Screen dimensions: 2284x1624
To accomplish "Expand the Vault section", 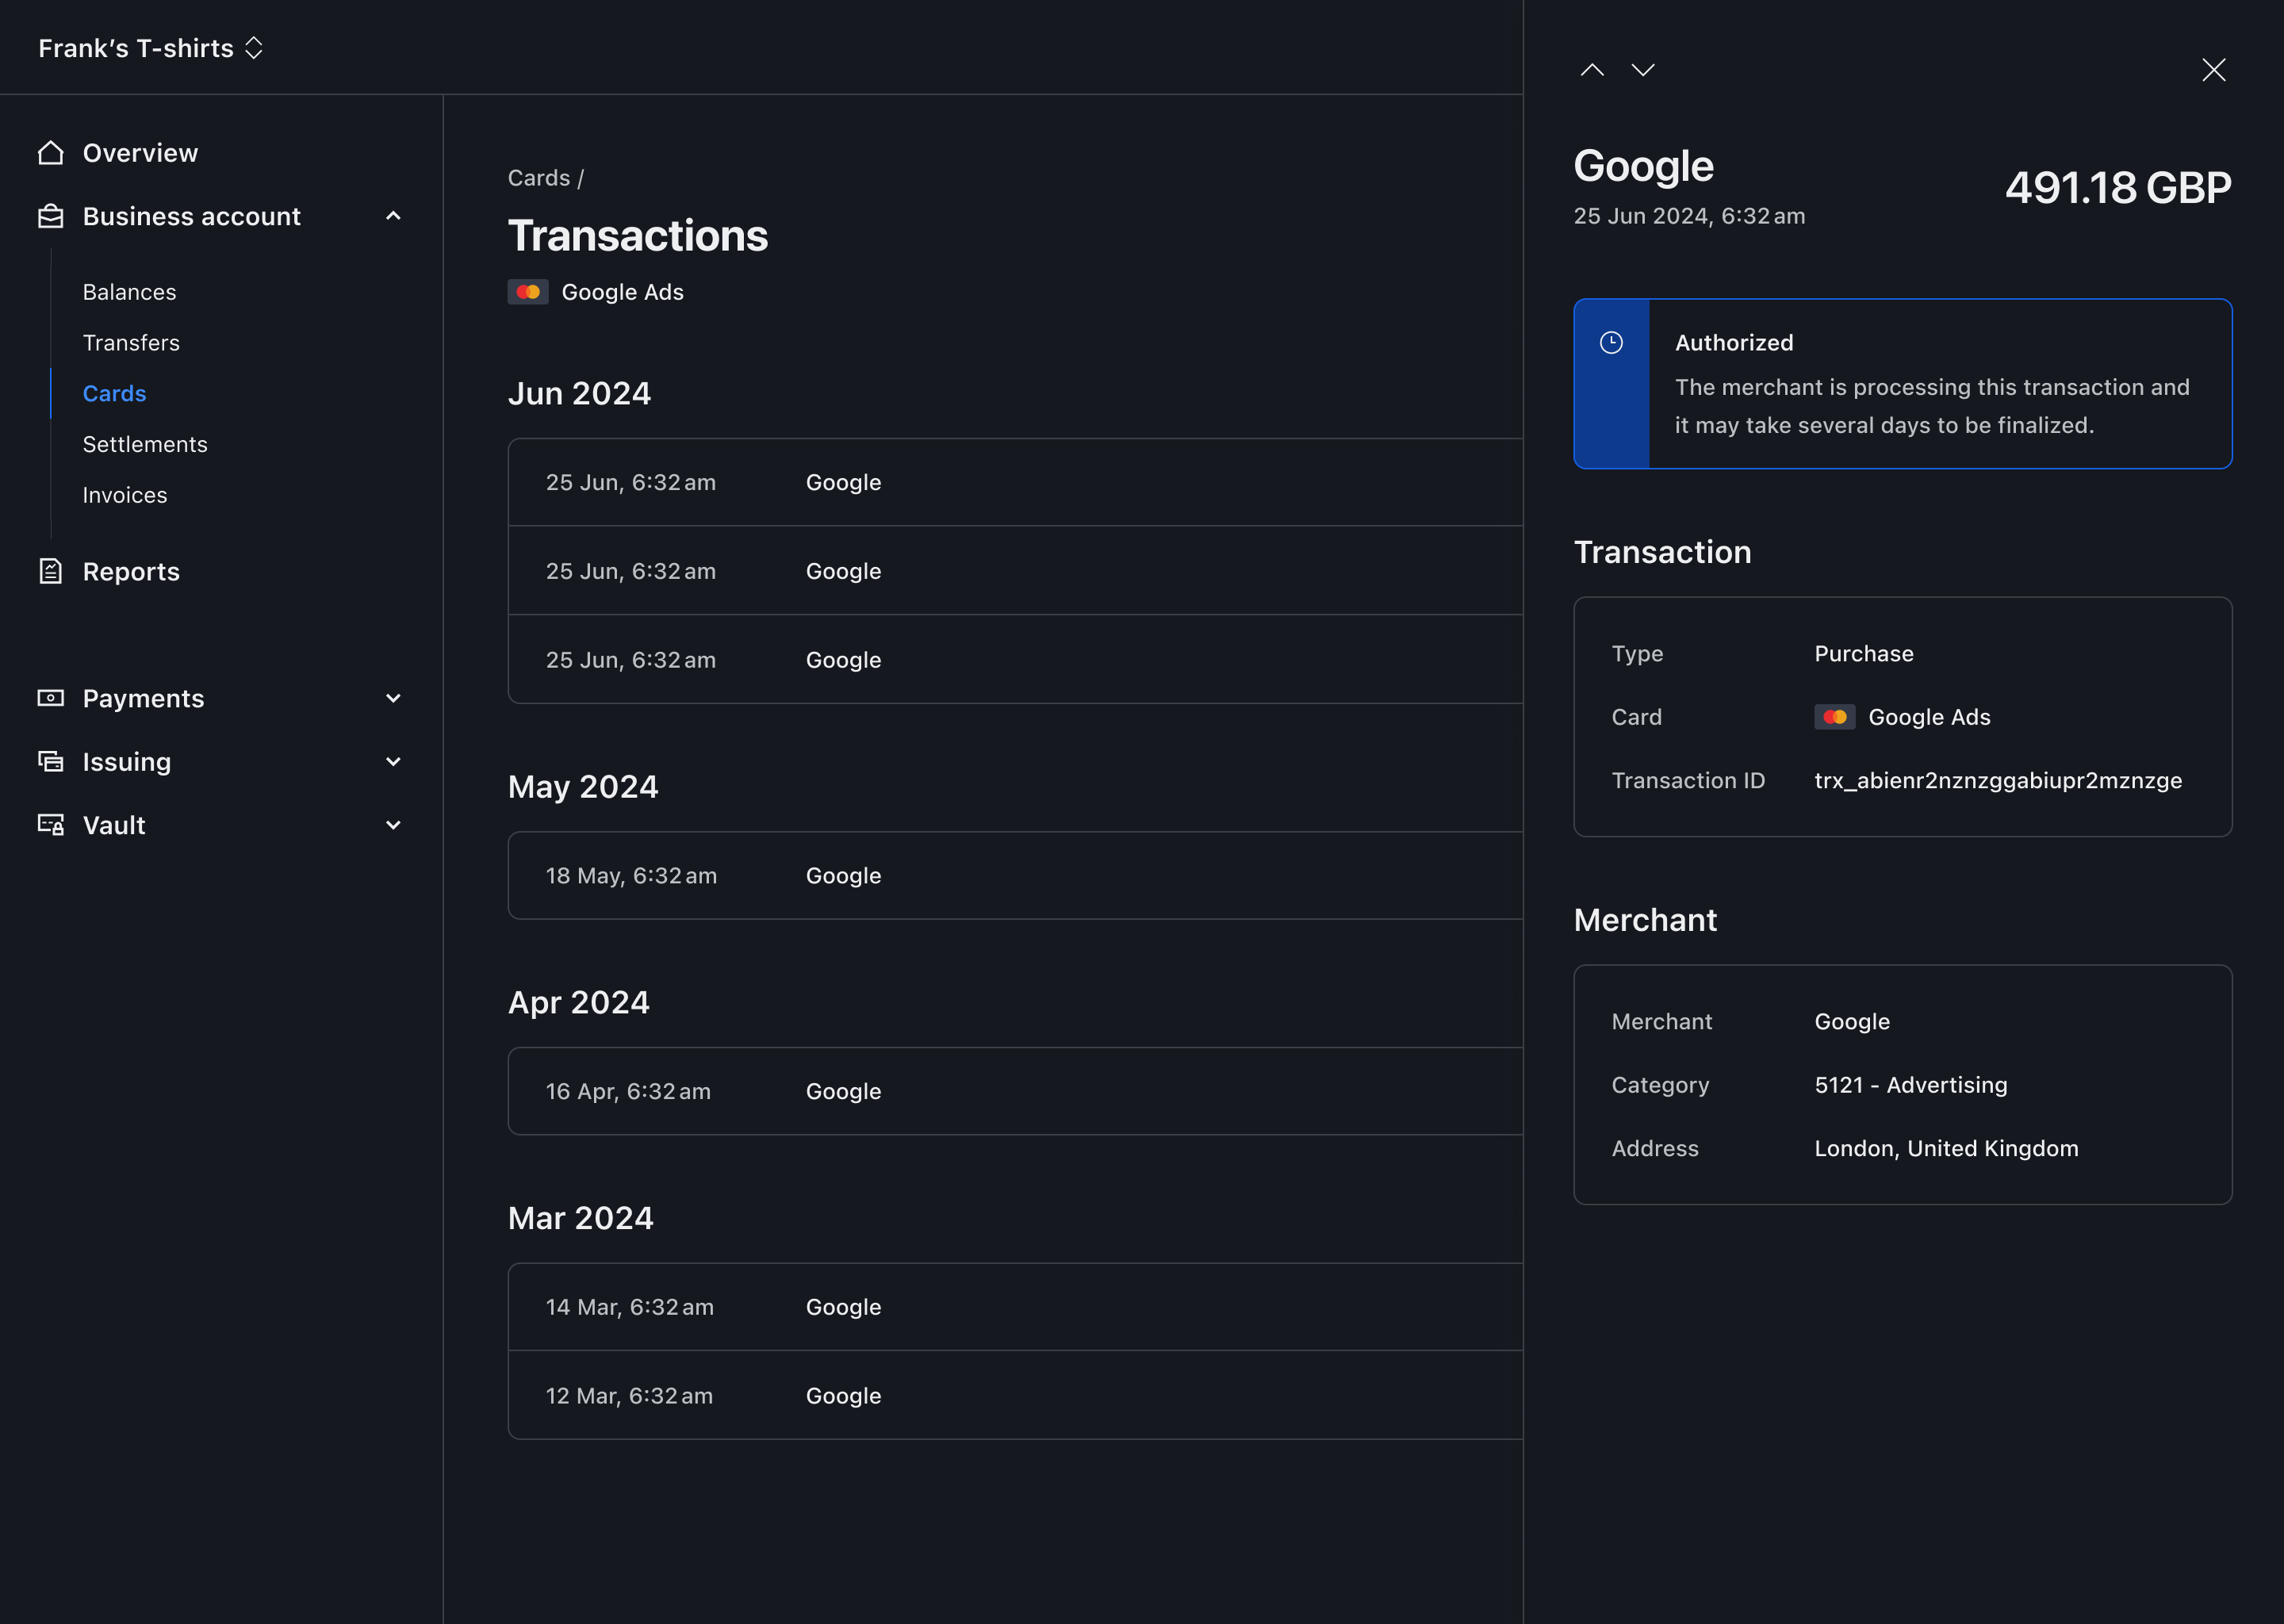I will coord(393,825).
